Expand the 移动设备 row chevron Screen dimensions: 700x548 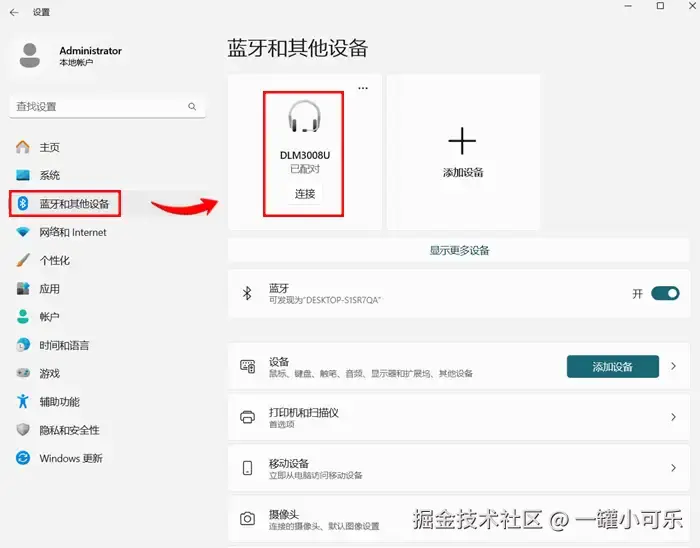673,468
